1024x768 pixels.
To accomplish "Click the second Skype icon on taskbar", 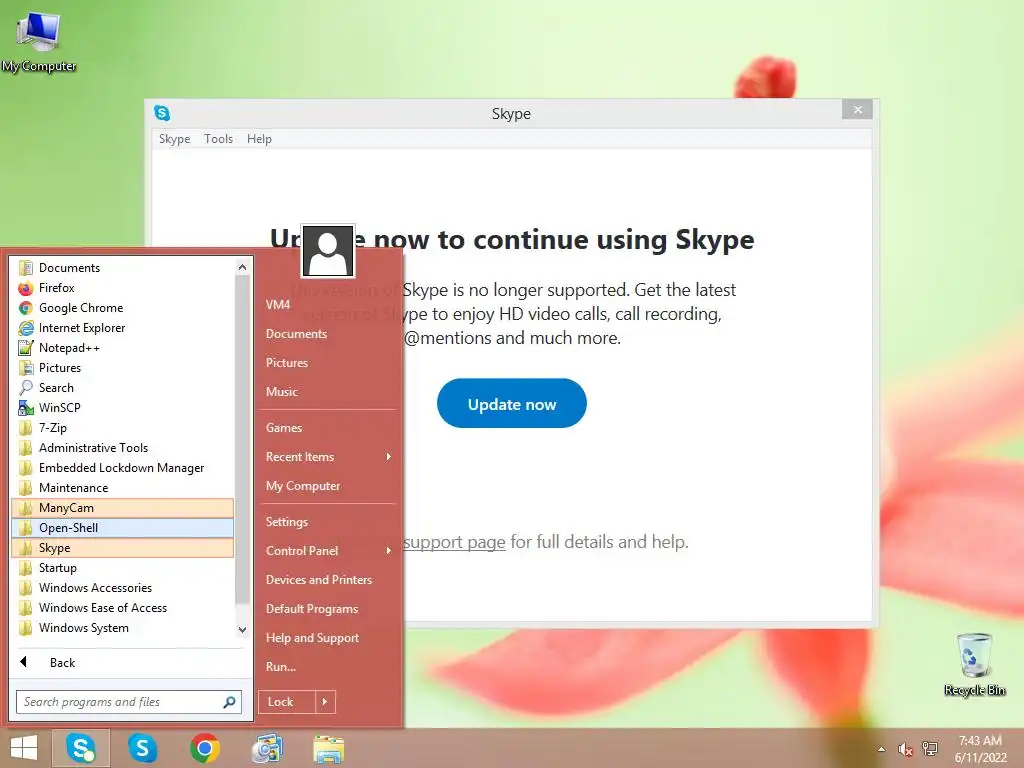I will coord(142,748).
